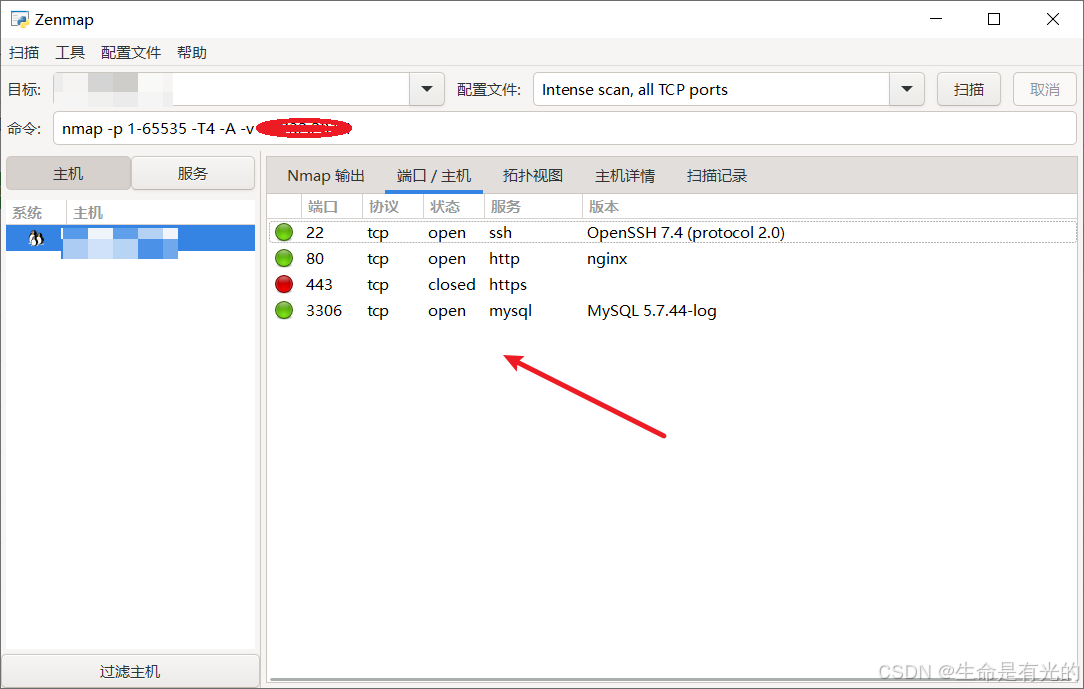
Task: Switch to the Nmap 输出 tab
Action: (326, 176)
